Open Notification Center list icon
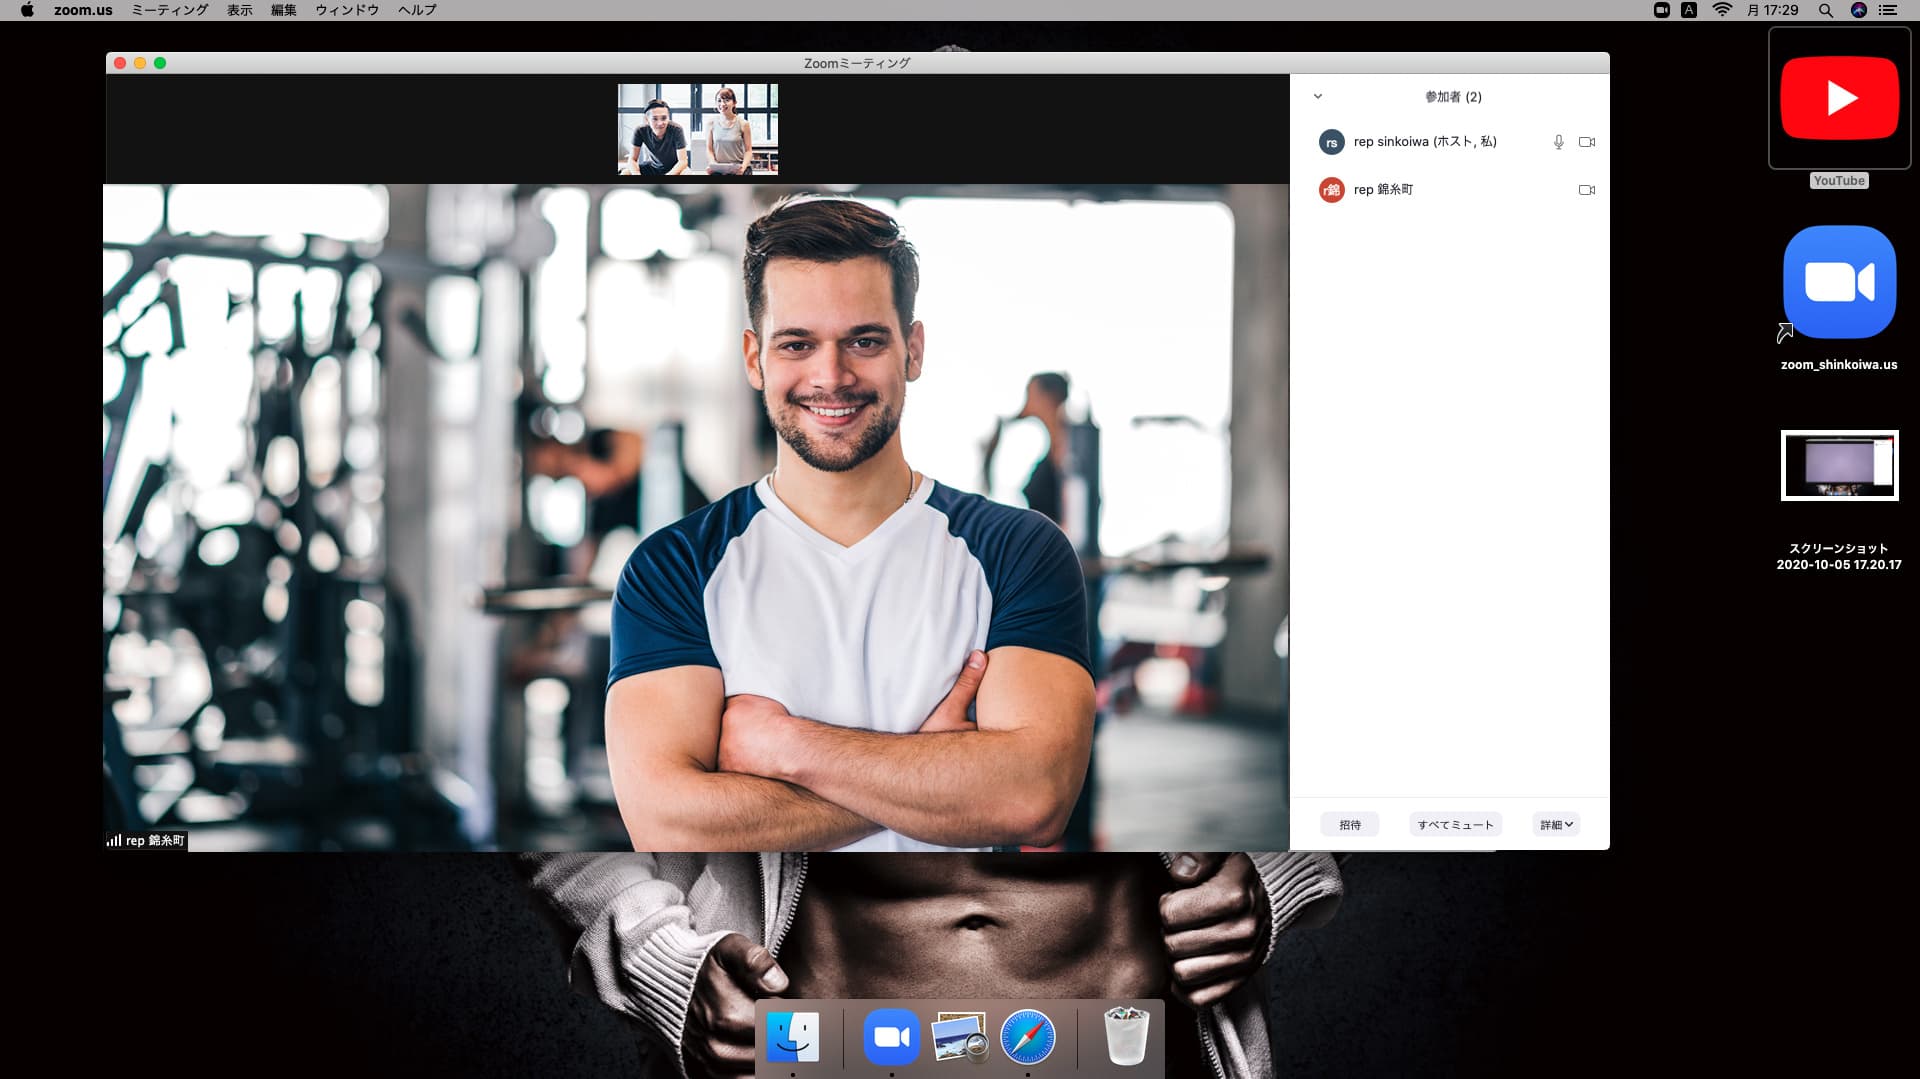 coord(1888,10)
